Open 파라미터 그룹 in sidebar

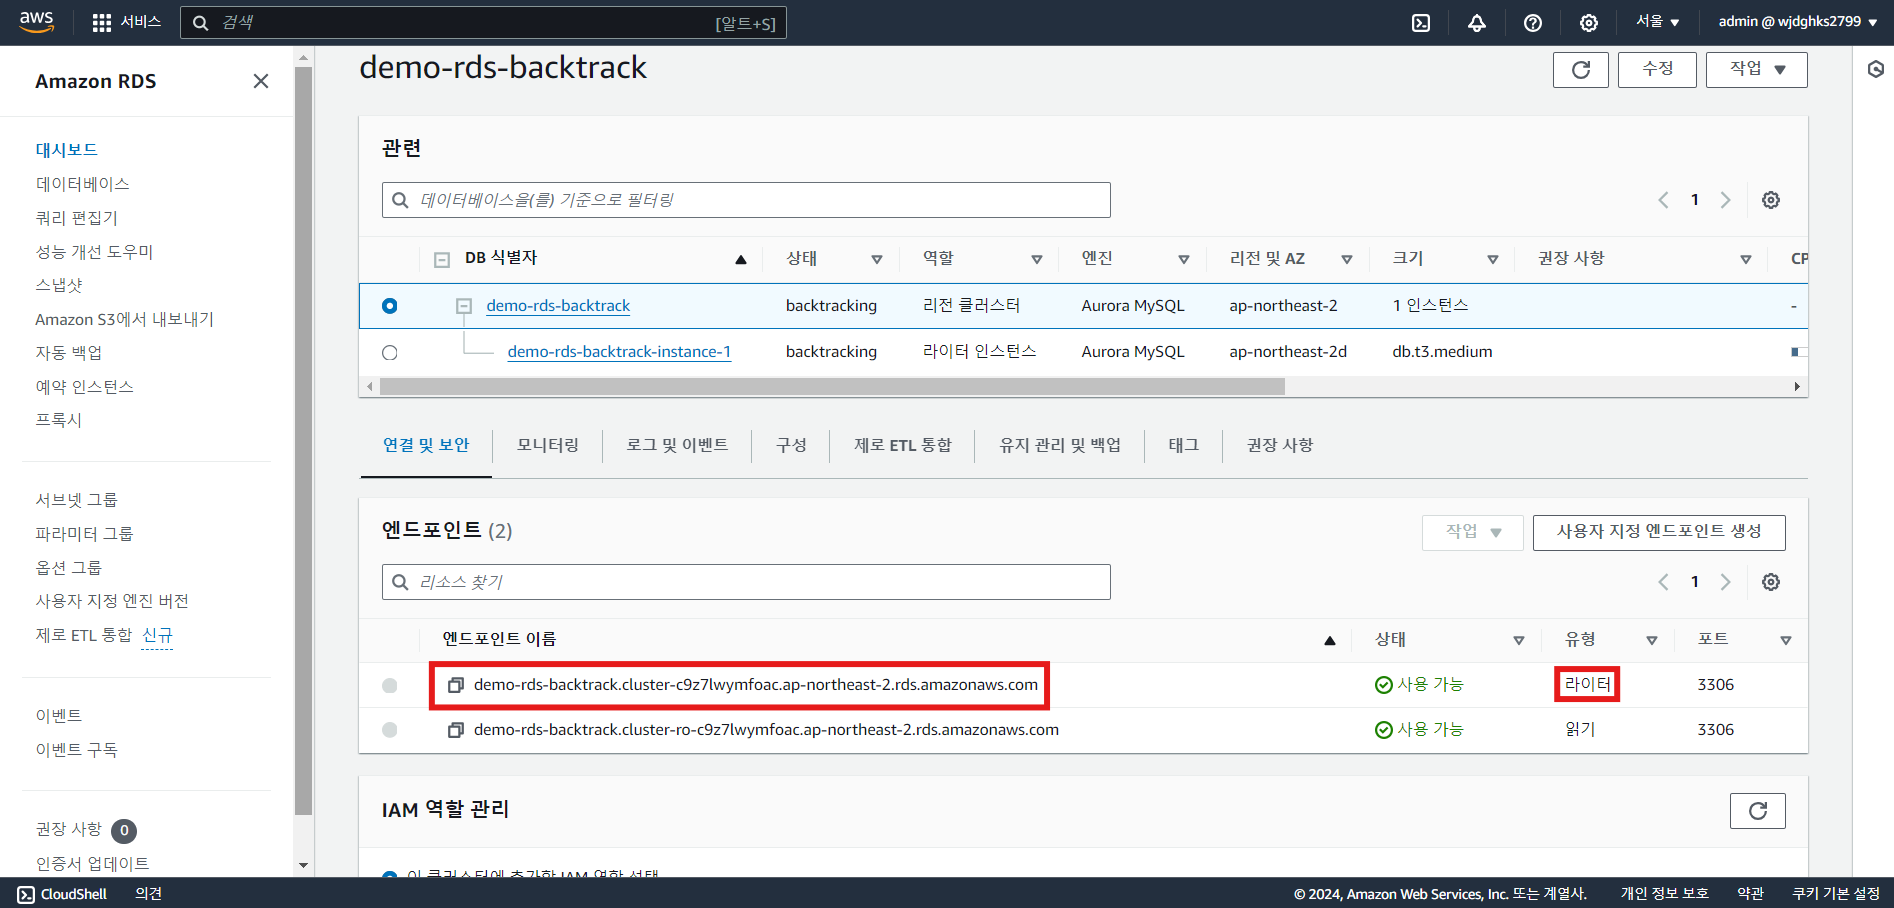(x=84, y=534)
